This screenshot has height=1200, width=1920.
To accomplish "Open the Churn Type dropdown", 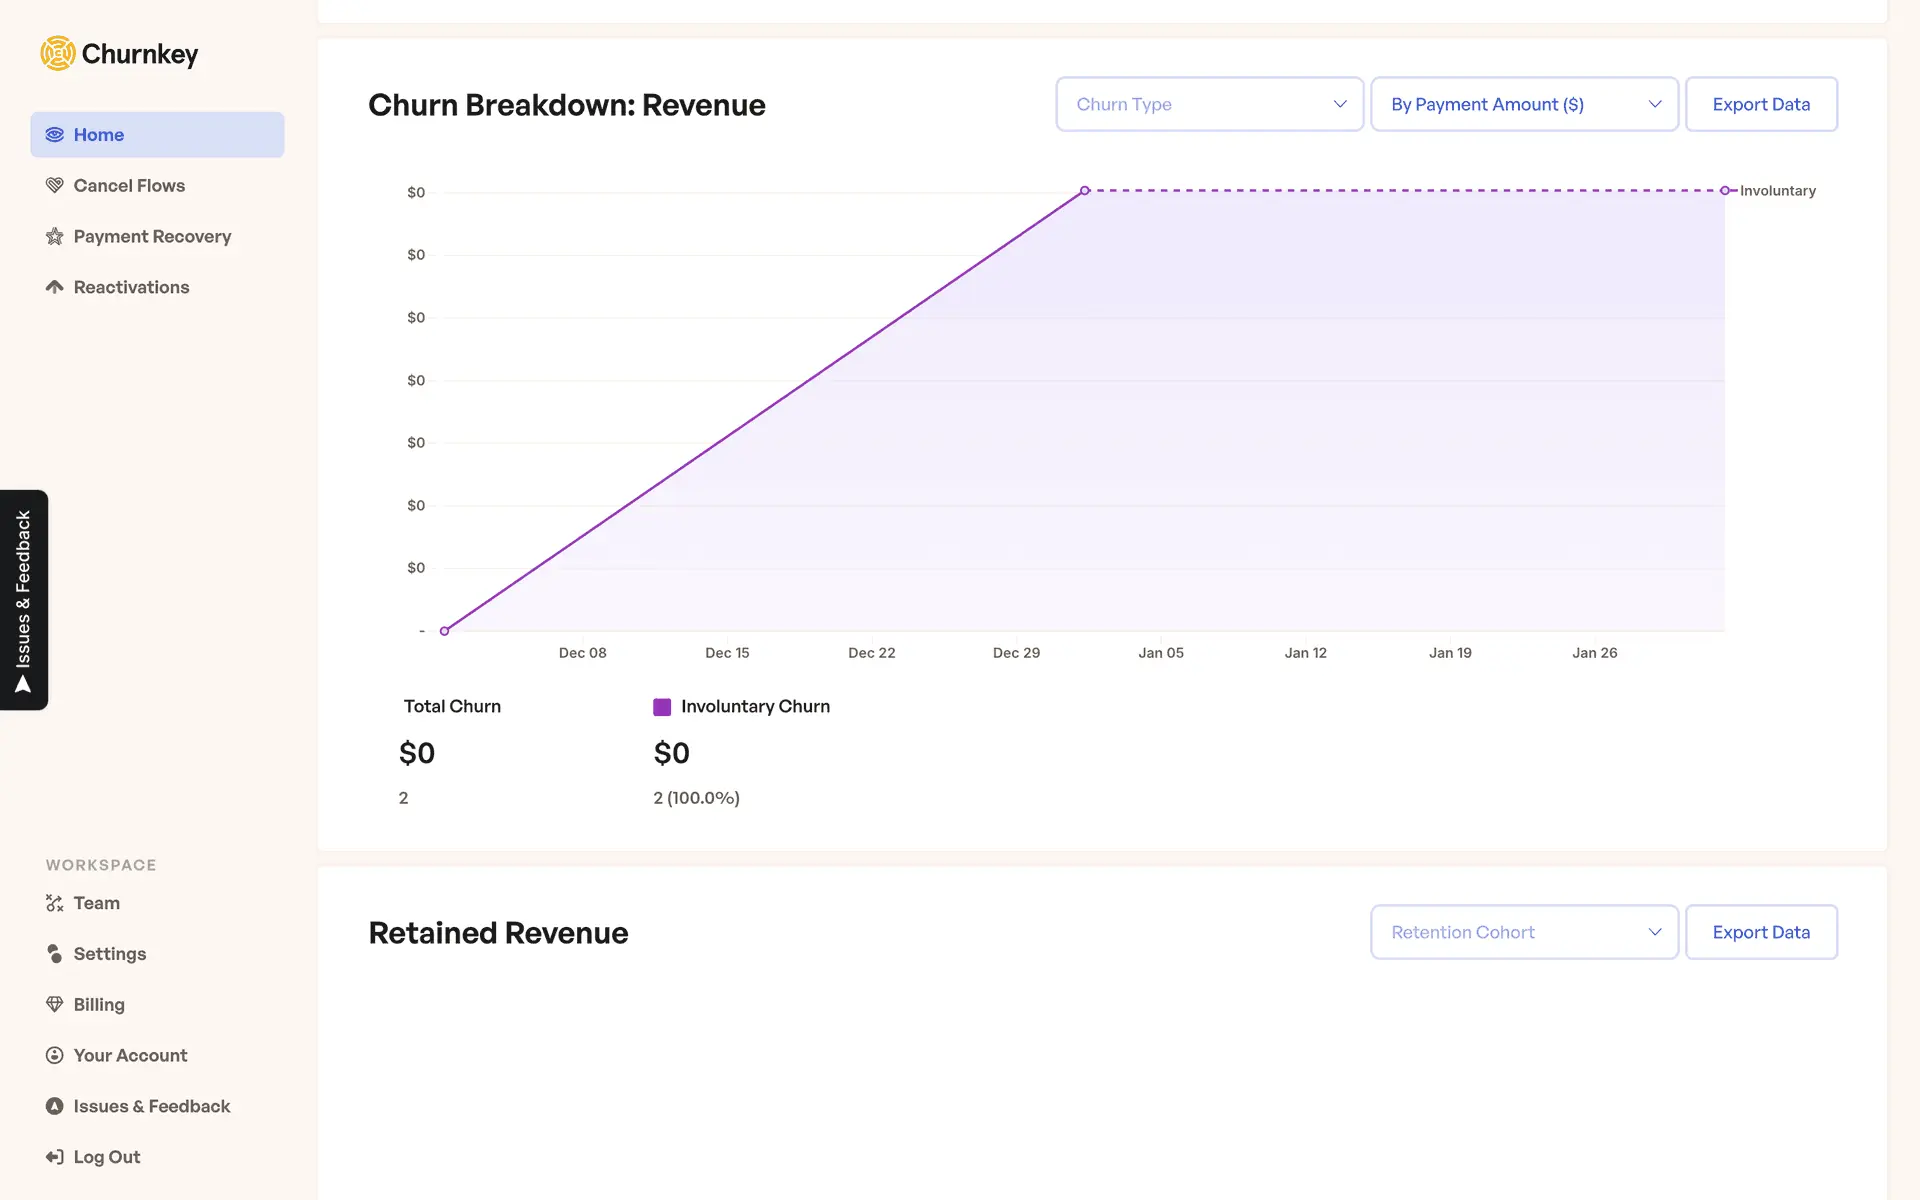I will (x=1209, y=104).
